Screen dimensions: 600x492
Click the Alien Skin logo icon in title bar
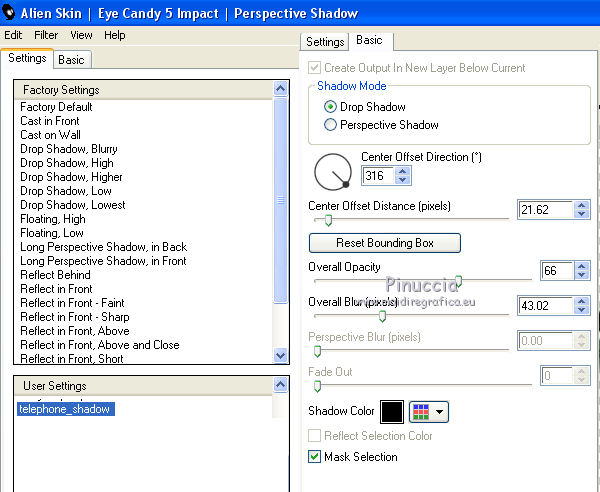pyautogui.click(x=8, y=12)
